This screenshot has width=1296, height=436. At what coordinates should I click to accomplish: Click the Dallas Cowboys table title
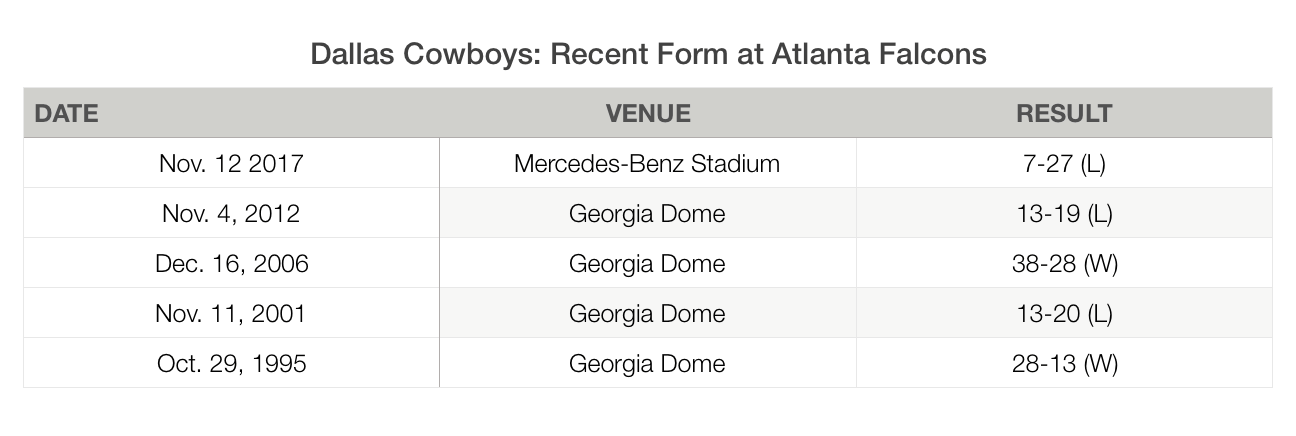click(x=648, y=53)
